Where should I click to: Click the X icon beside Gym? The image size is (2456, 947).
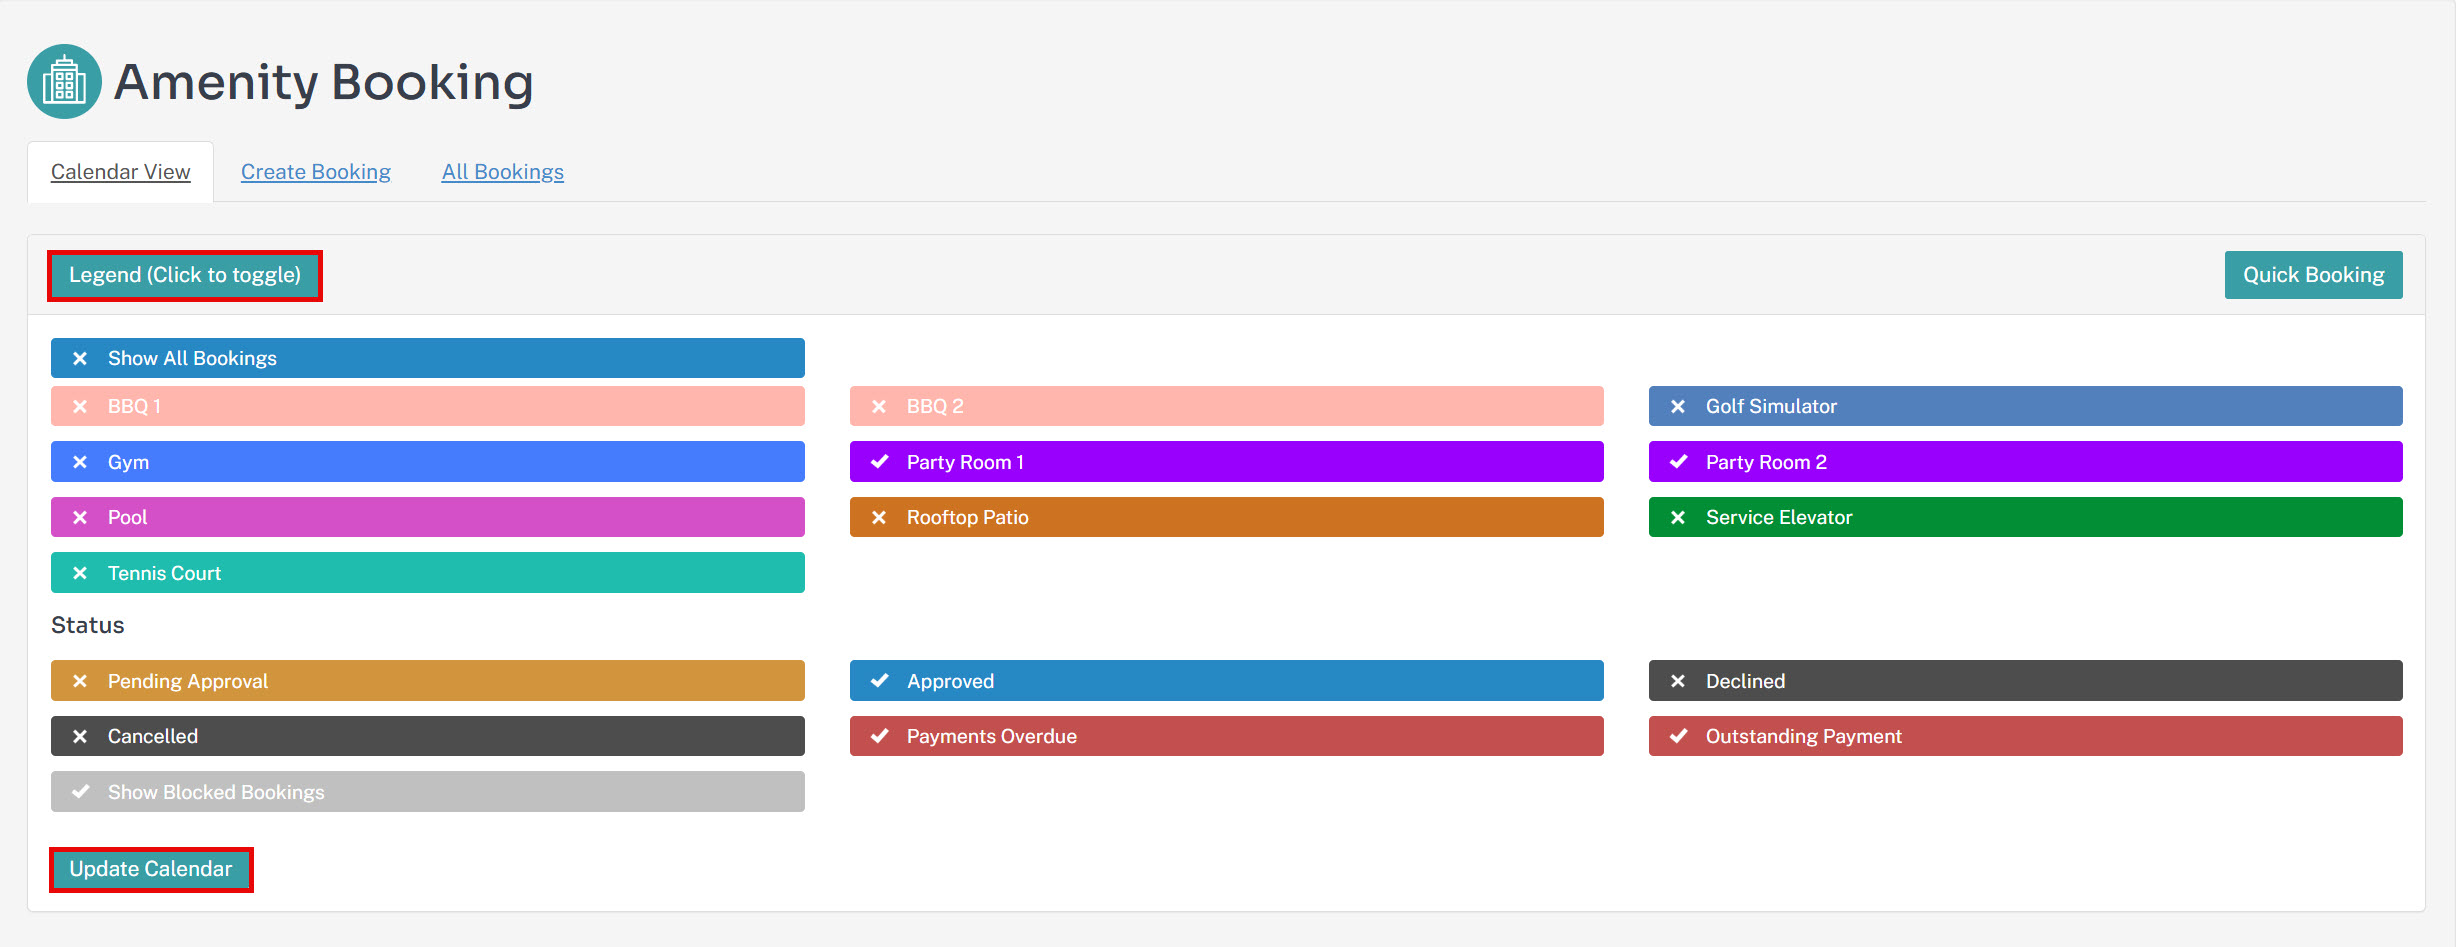[80, 462]
